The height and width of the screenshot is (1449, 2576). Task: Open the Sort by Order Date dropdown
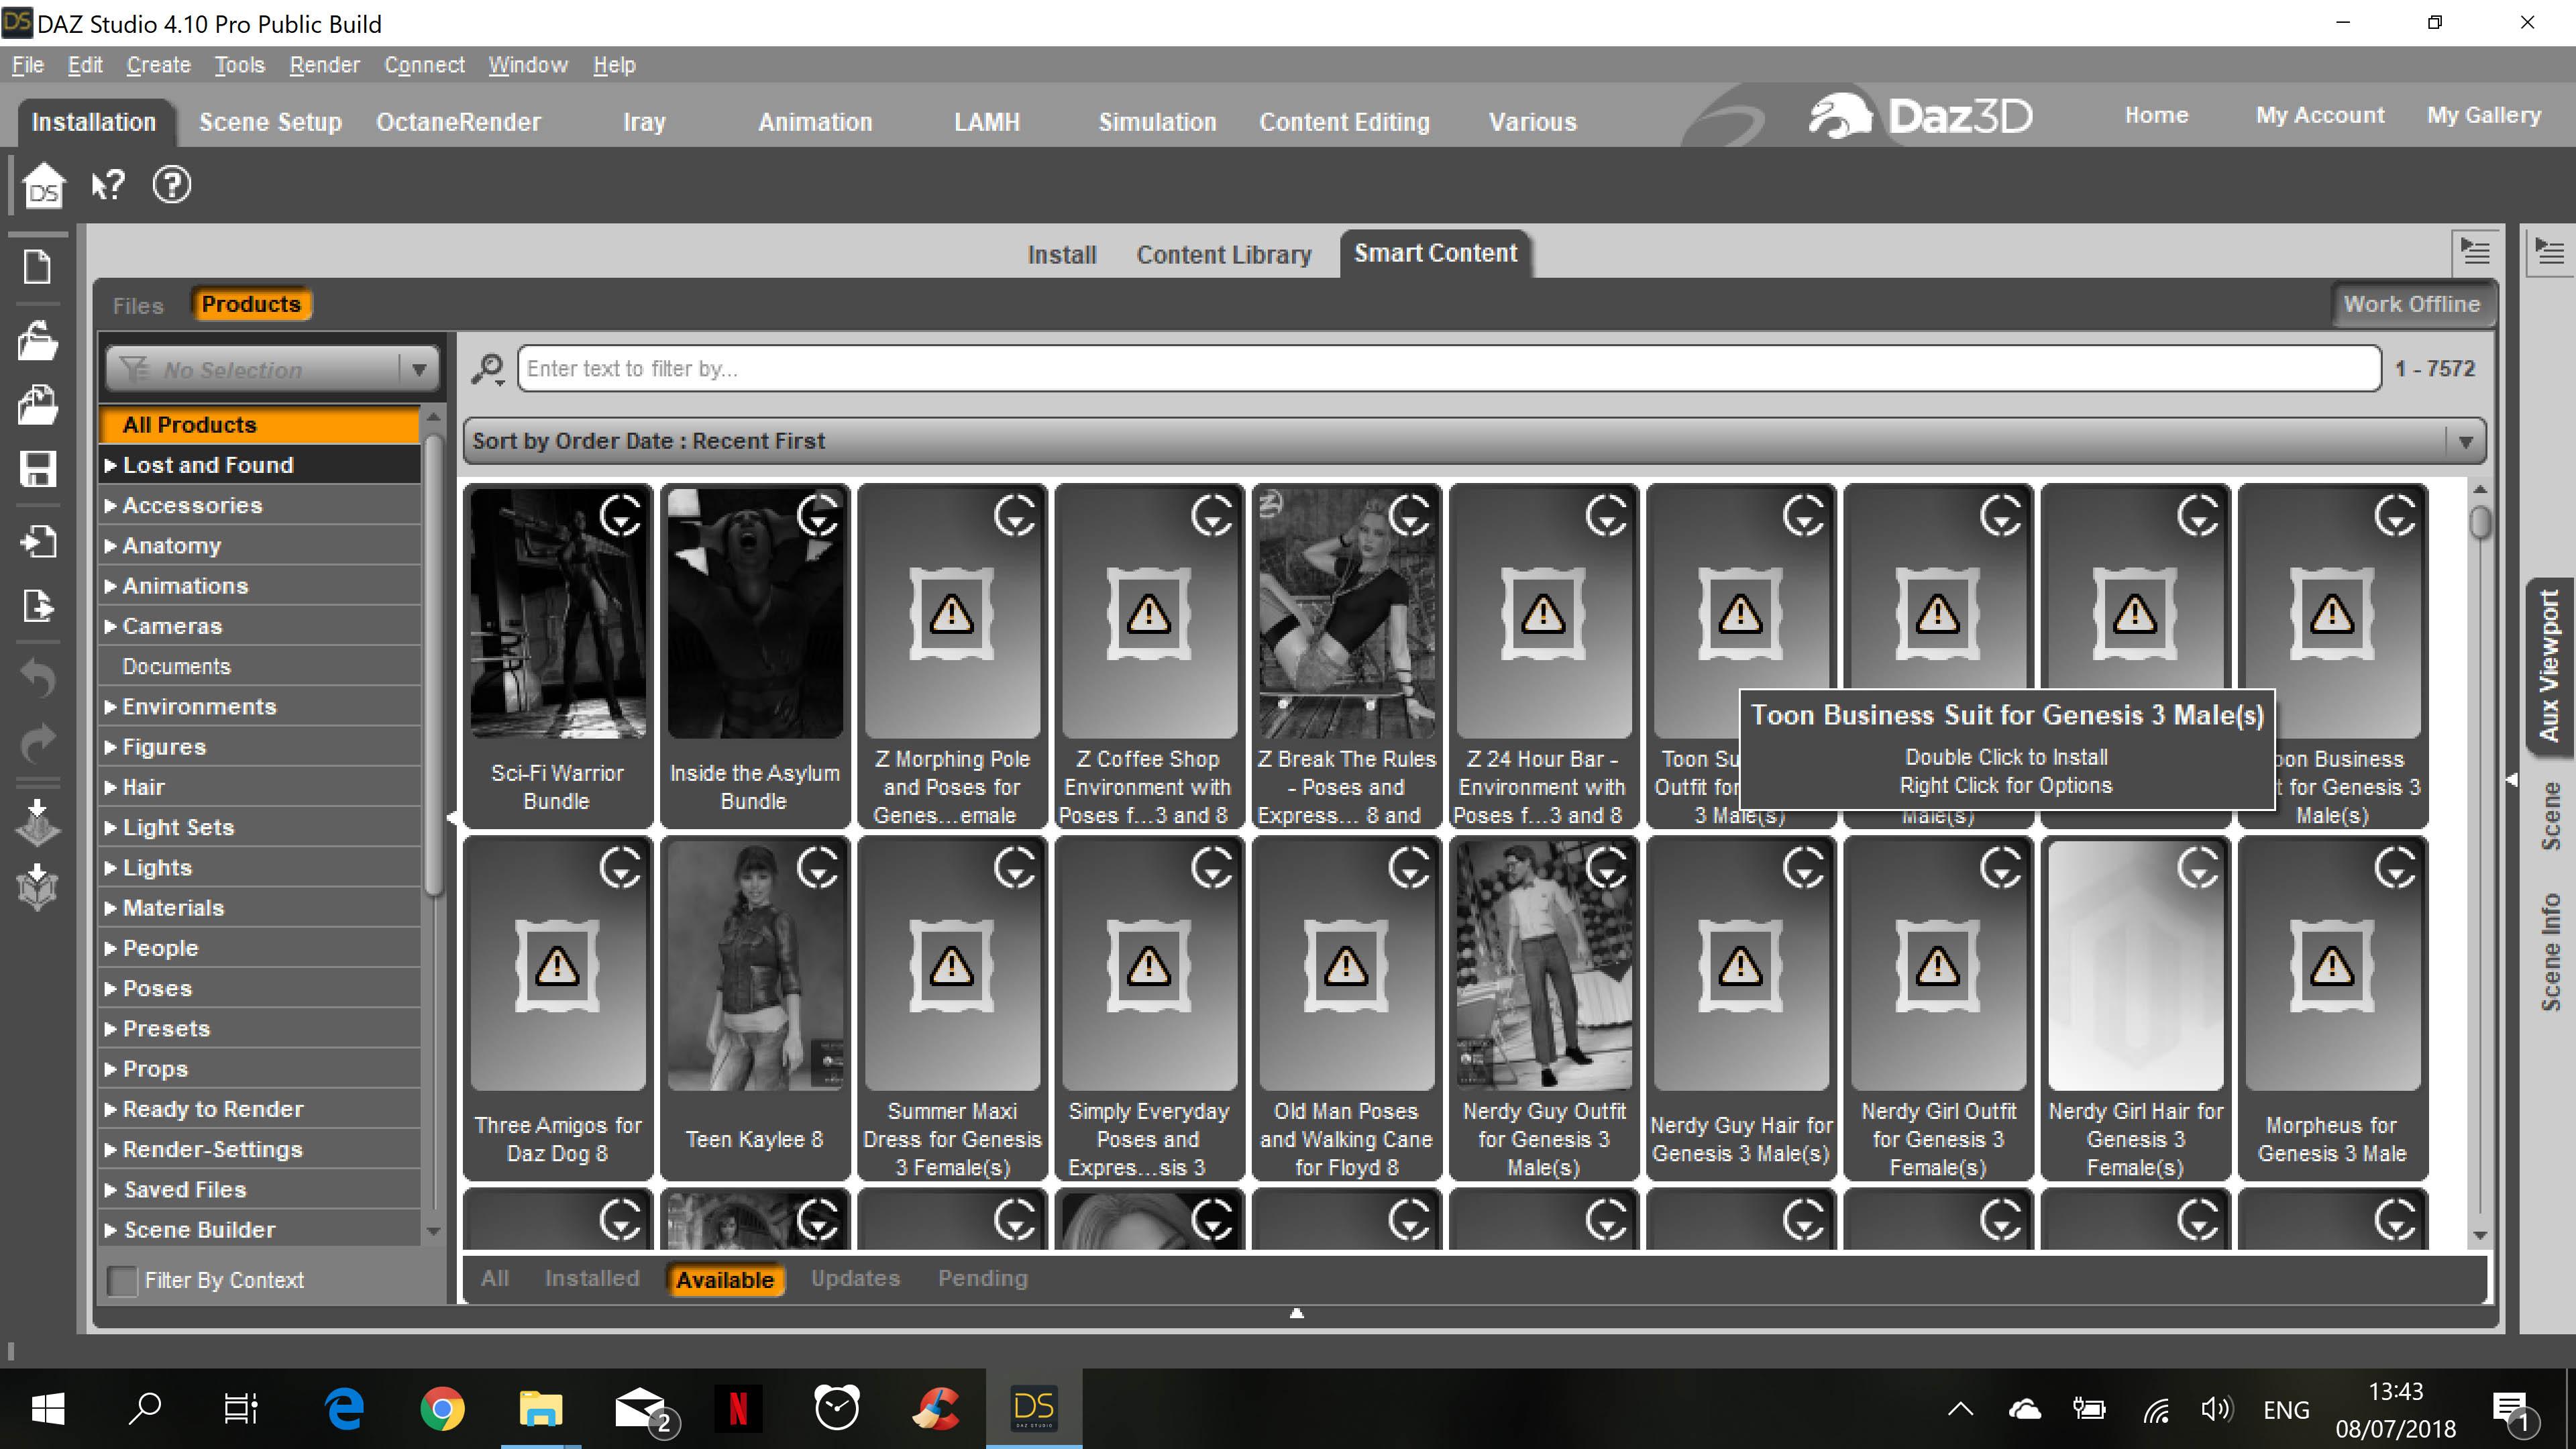pos(2465,441)
